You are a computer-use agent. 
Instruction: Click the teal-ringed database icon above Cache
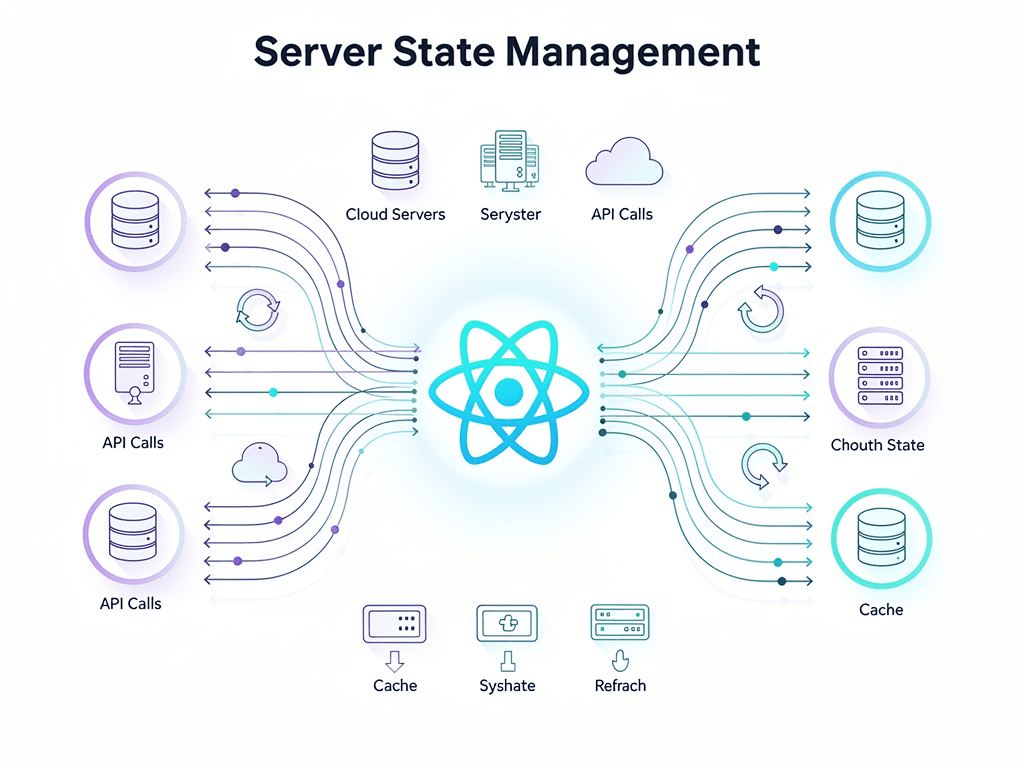coord(882,538)
